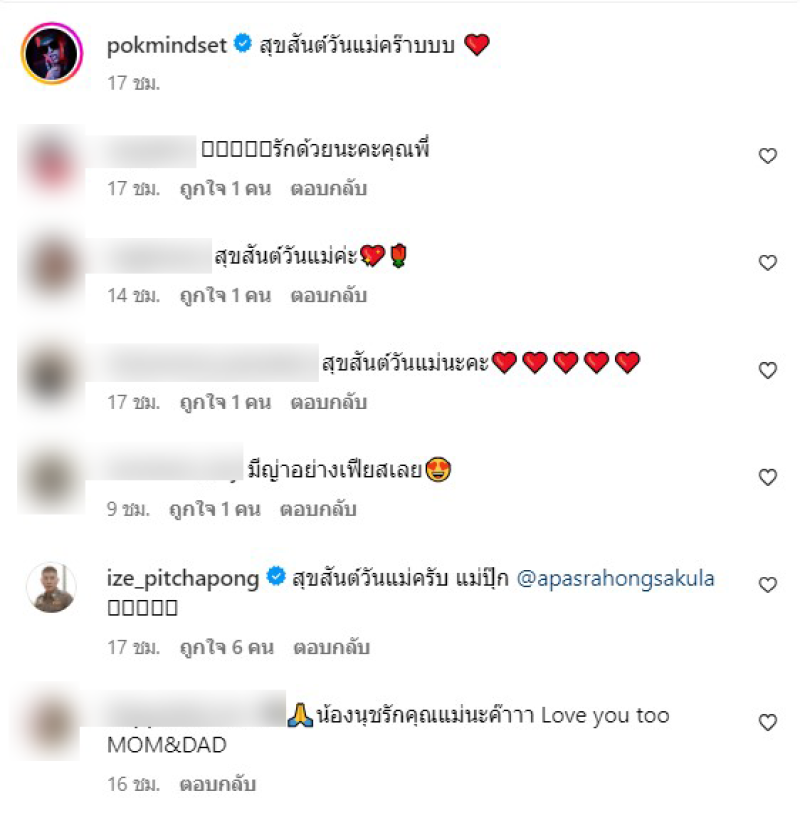View 6 likes on ize_pitchapong's comment
800x818 pixels.
[226, 647]
